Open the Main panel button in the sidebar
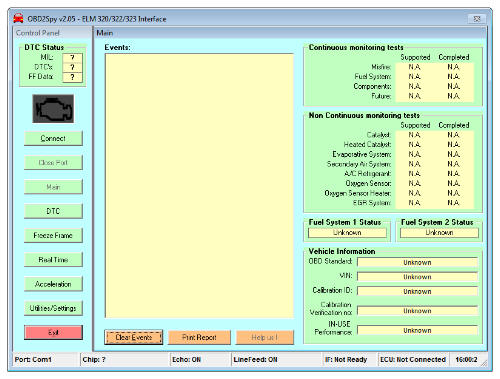 (x=53, y=187)
